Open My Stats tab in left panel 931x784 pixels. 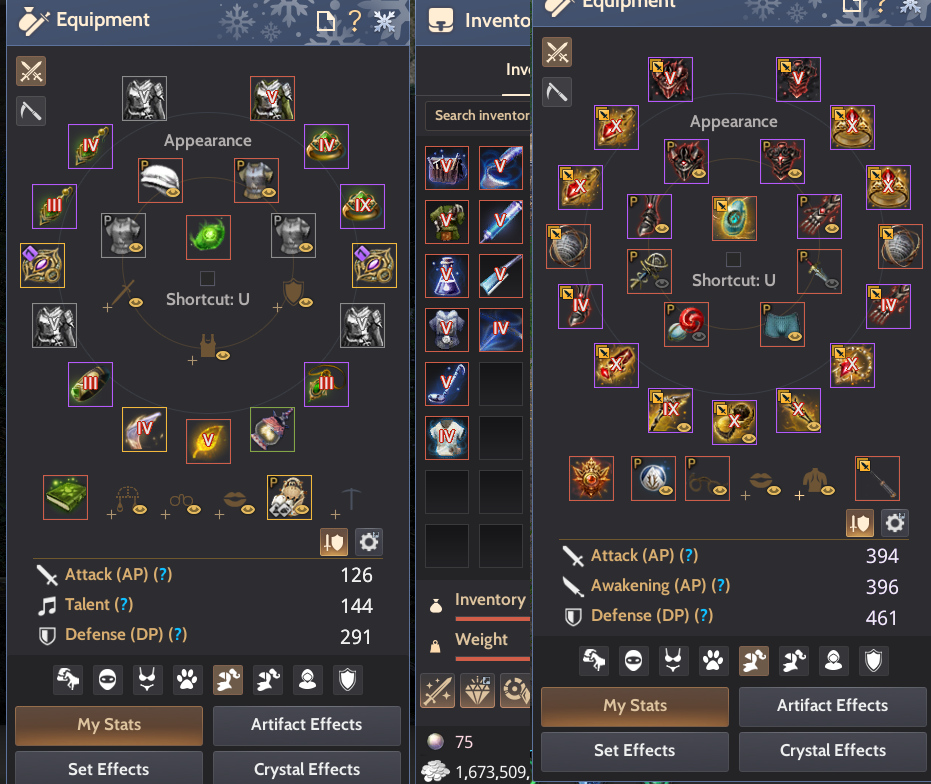[x=109, y=725]
